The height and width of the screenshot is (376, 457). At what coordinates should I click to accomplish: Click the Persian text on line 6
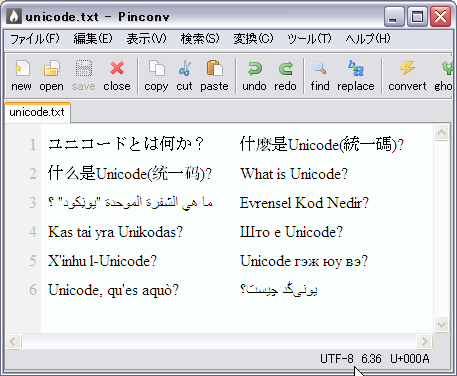(x=279, y=289)
